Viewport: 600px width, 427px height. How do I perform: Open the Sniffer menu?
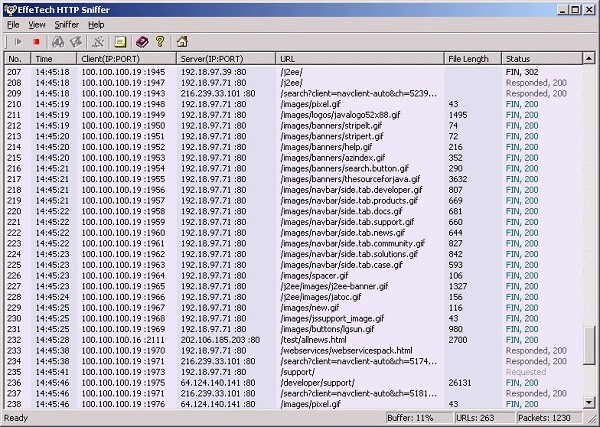click(x=67, y=24)
